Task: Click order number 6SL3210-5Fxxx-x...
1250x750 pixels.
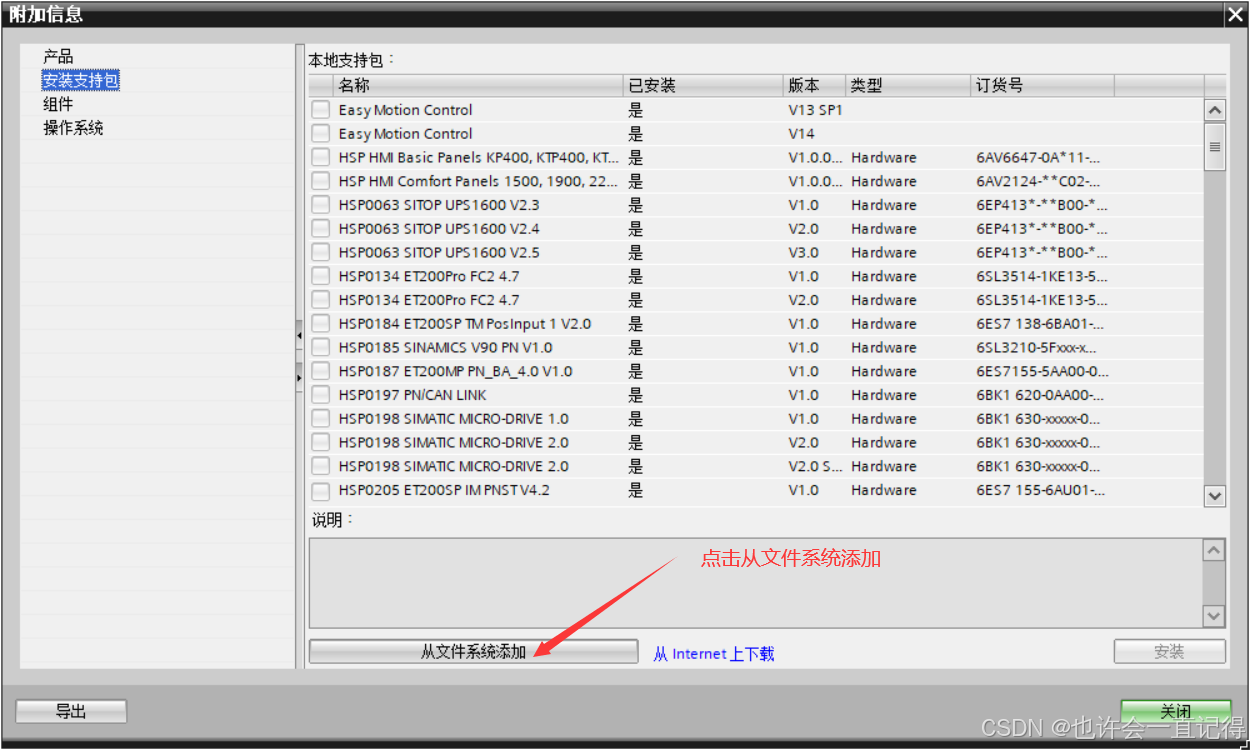Action: pos(1036,348)
